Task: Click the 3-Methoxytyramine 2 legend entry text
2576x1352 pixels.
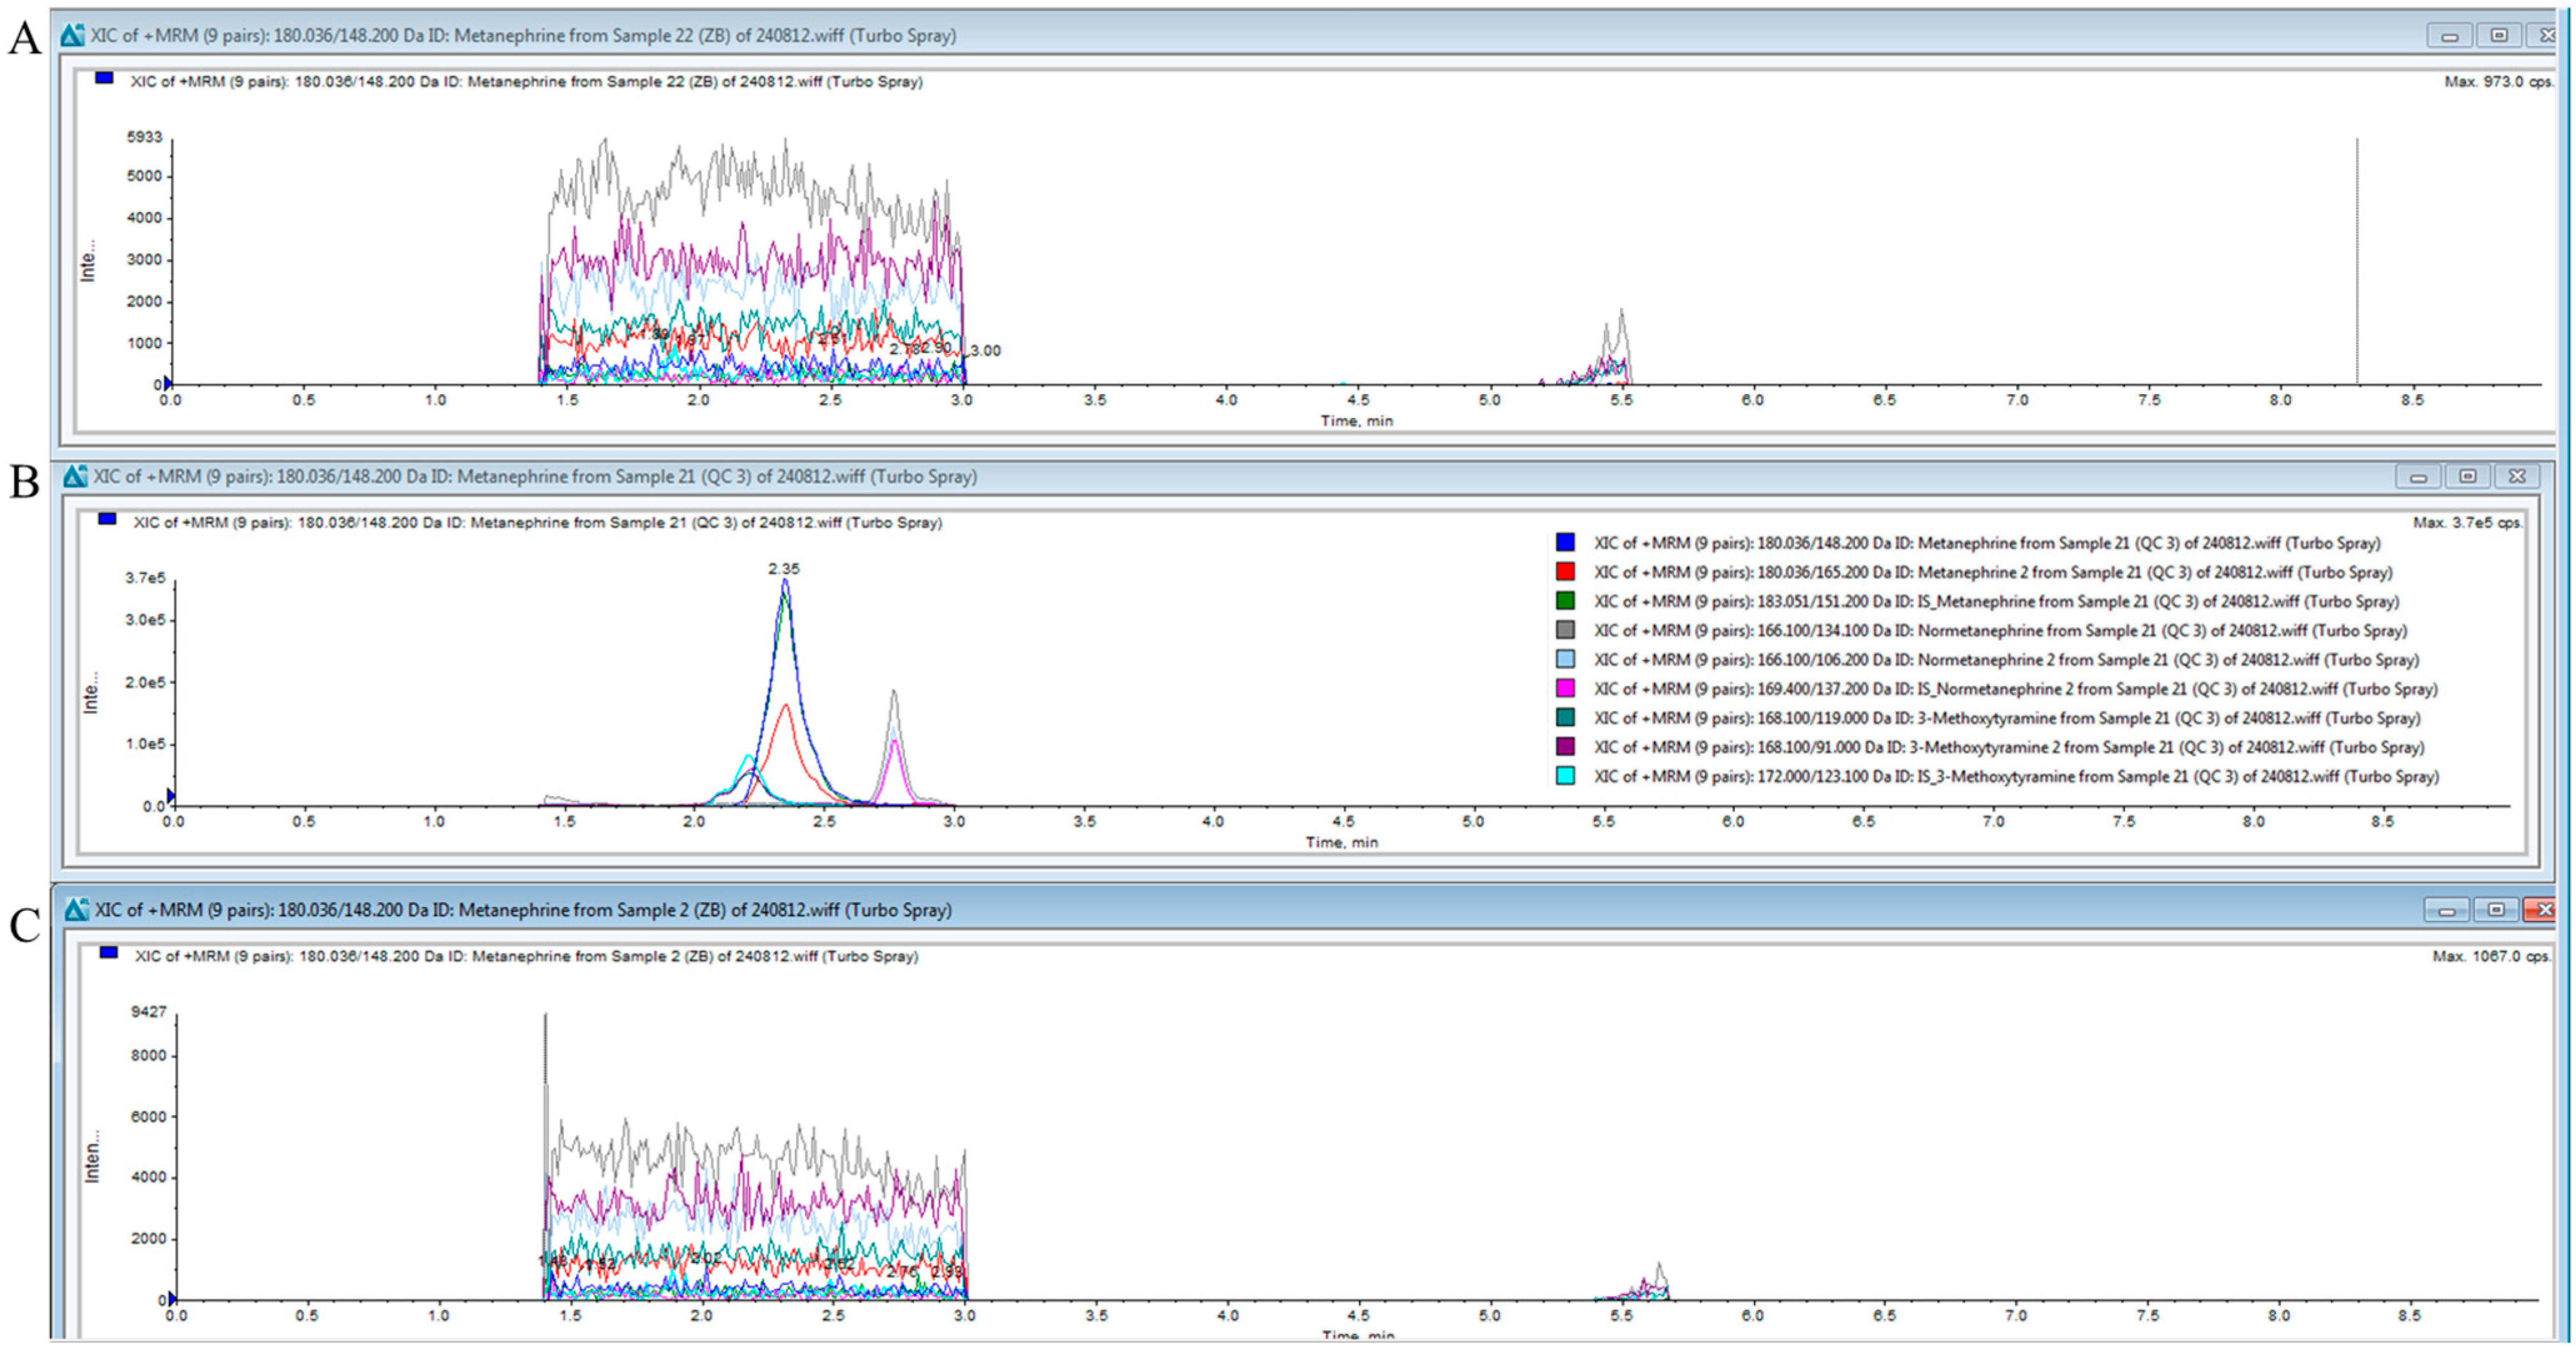Action: point(2008,747)
